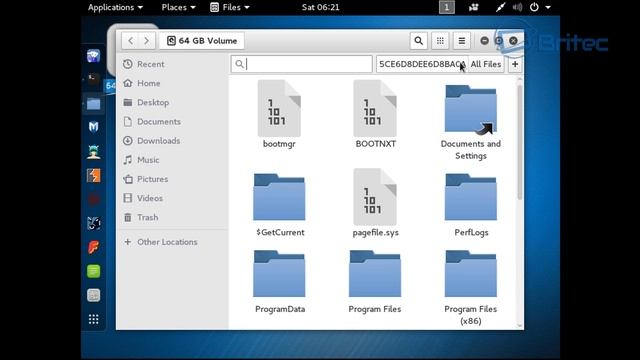Click inside the file search field
The image size is (640, 360).
(302, 64)
